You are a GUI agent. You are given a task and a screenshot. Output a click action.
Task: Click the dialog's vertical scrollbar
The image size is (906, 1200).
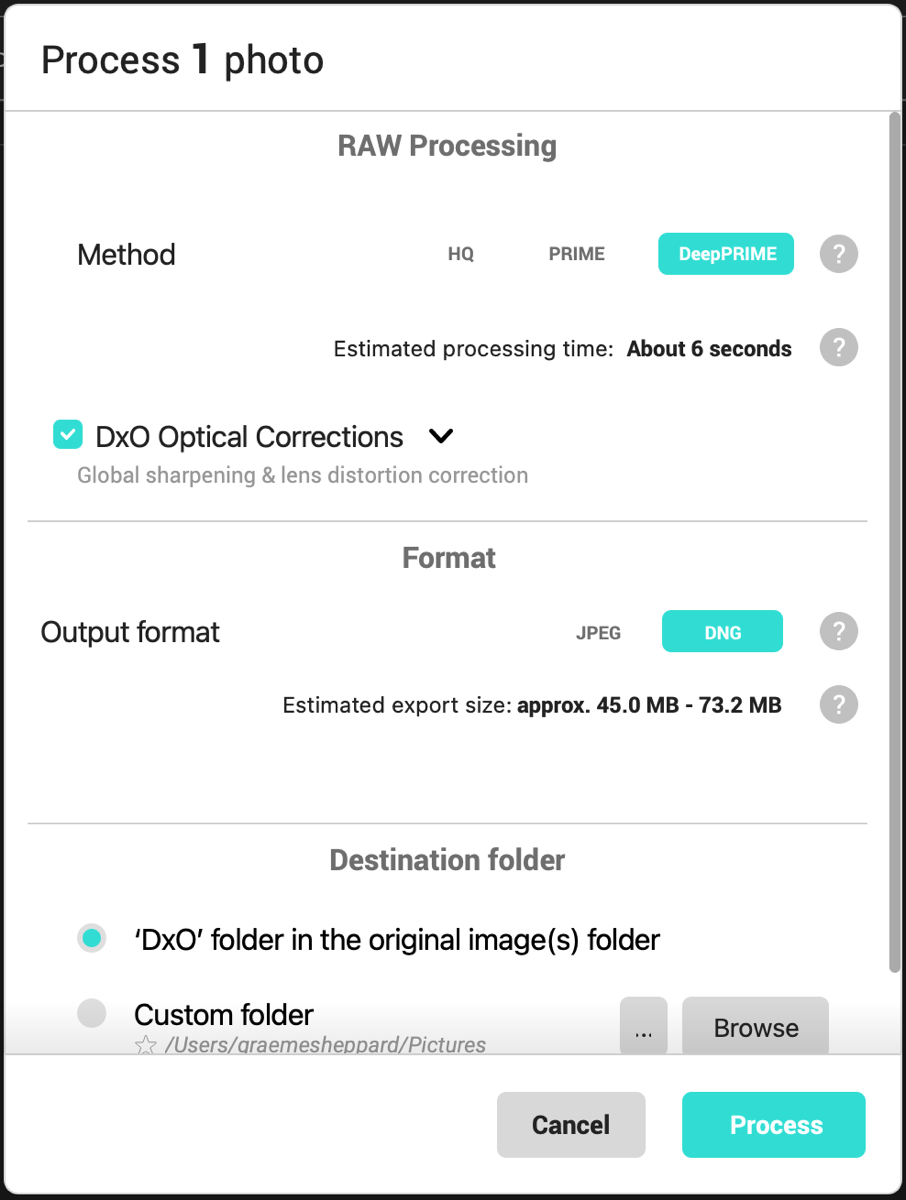894,540
